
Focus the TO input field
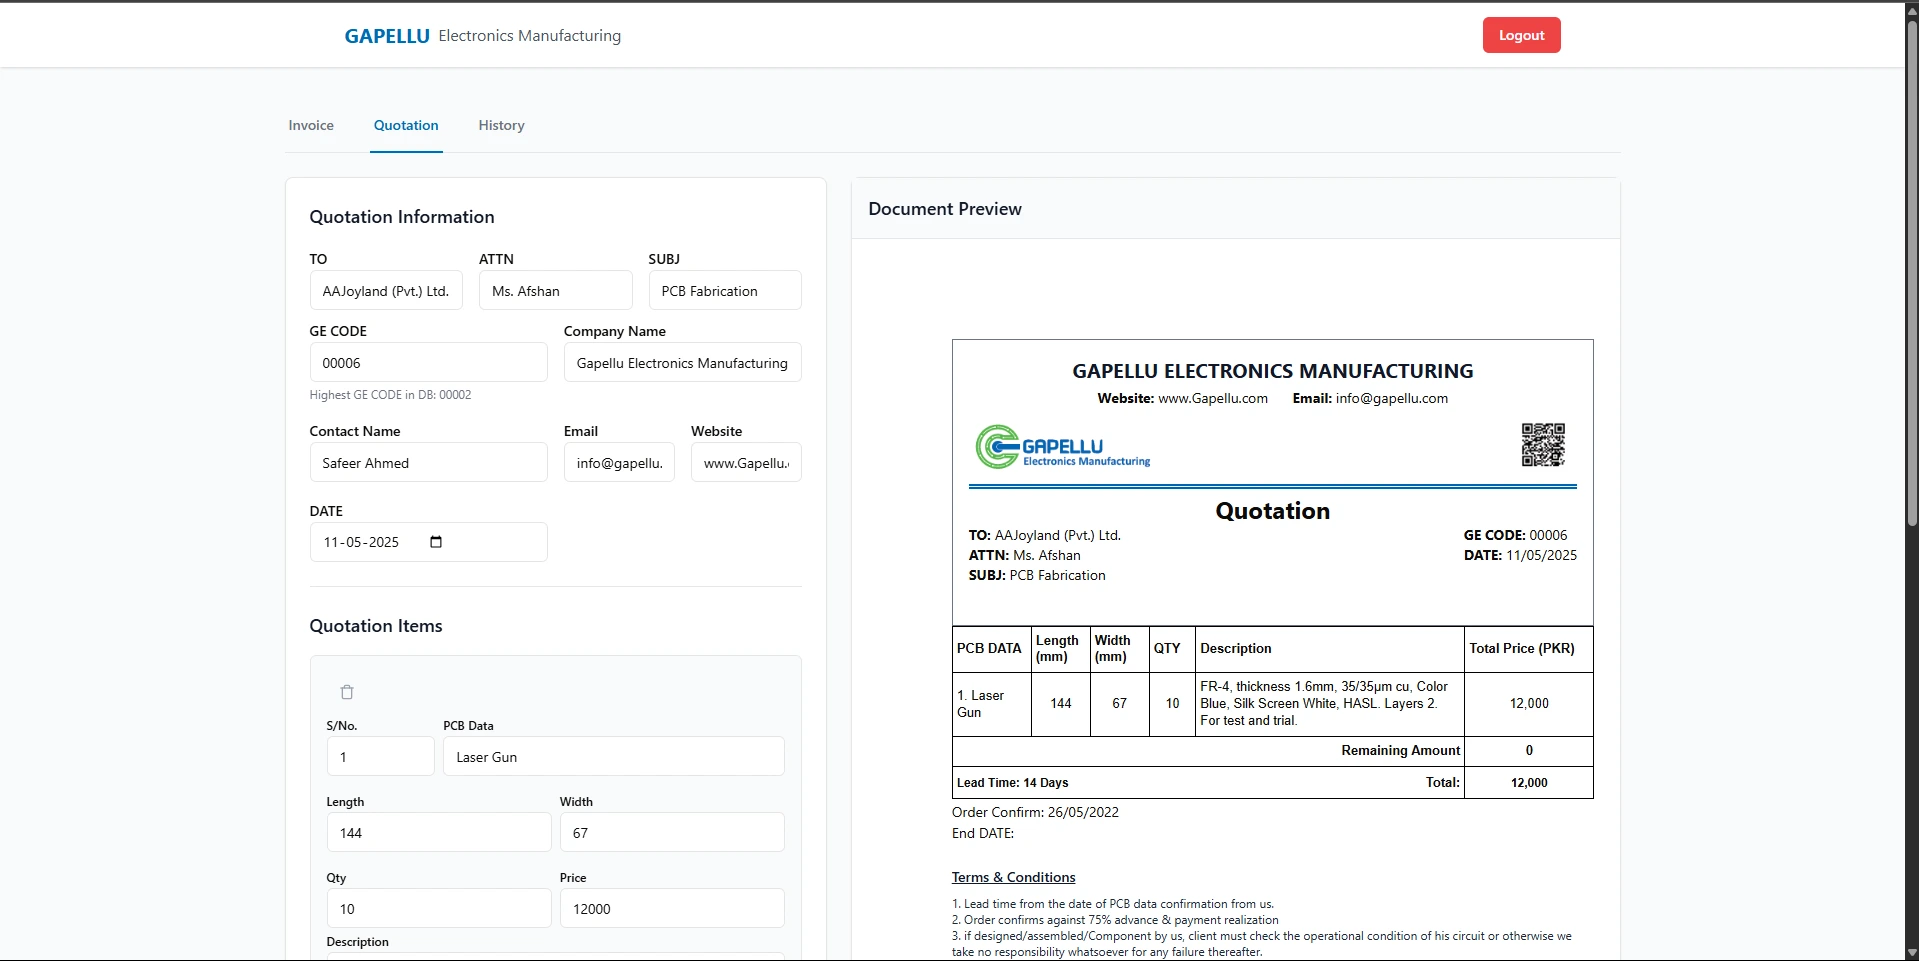pos(386,291)
